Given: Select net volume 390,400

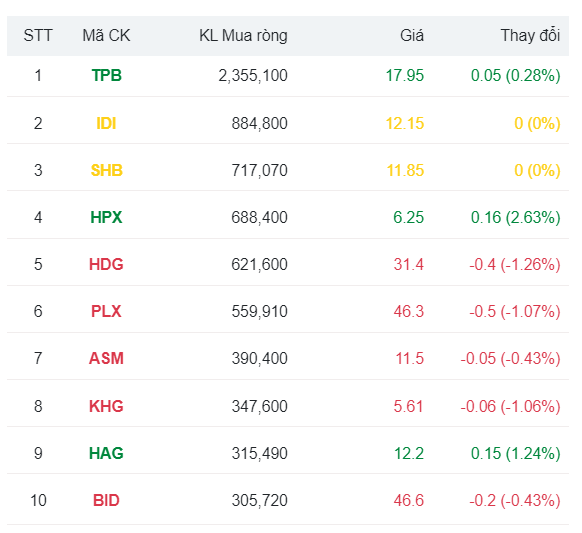Looking at the screenshot, I should tap(260, 359).
